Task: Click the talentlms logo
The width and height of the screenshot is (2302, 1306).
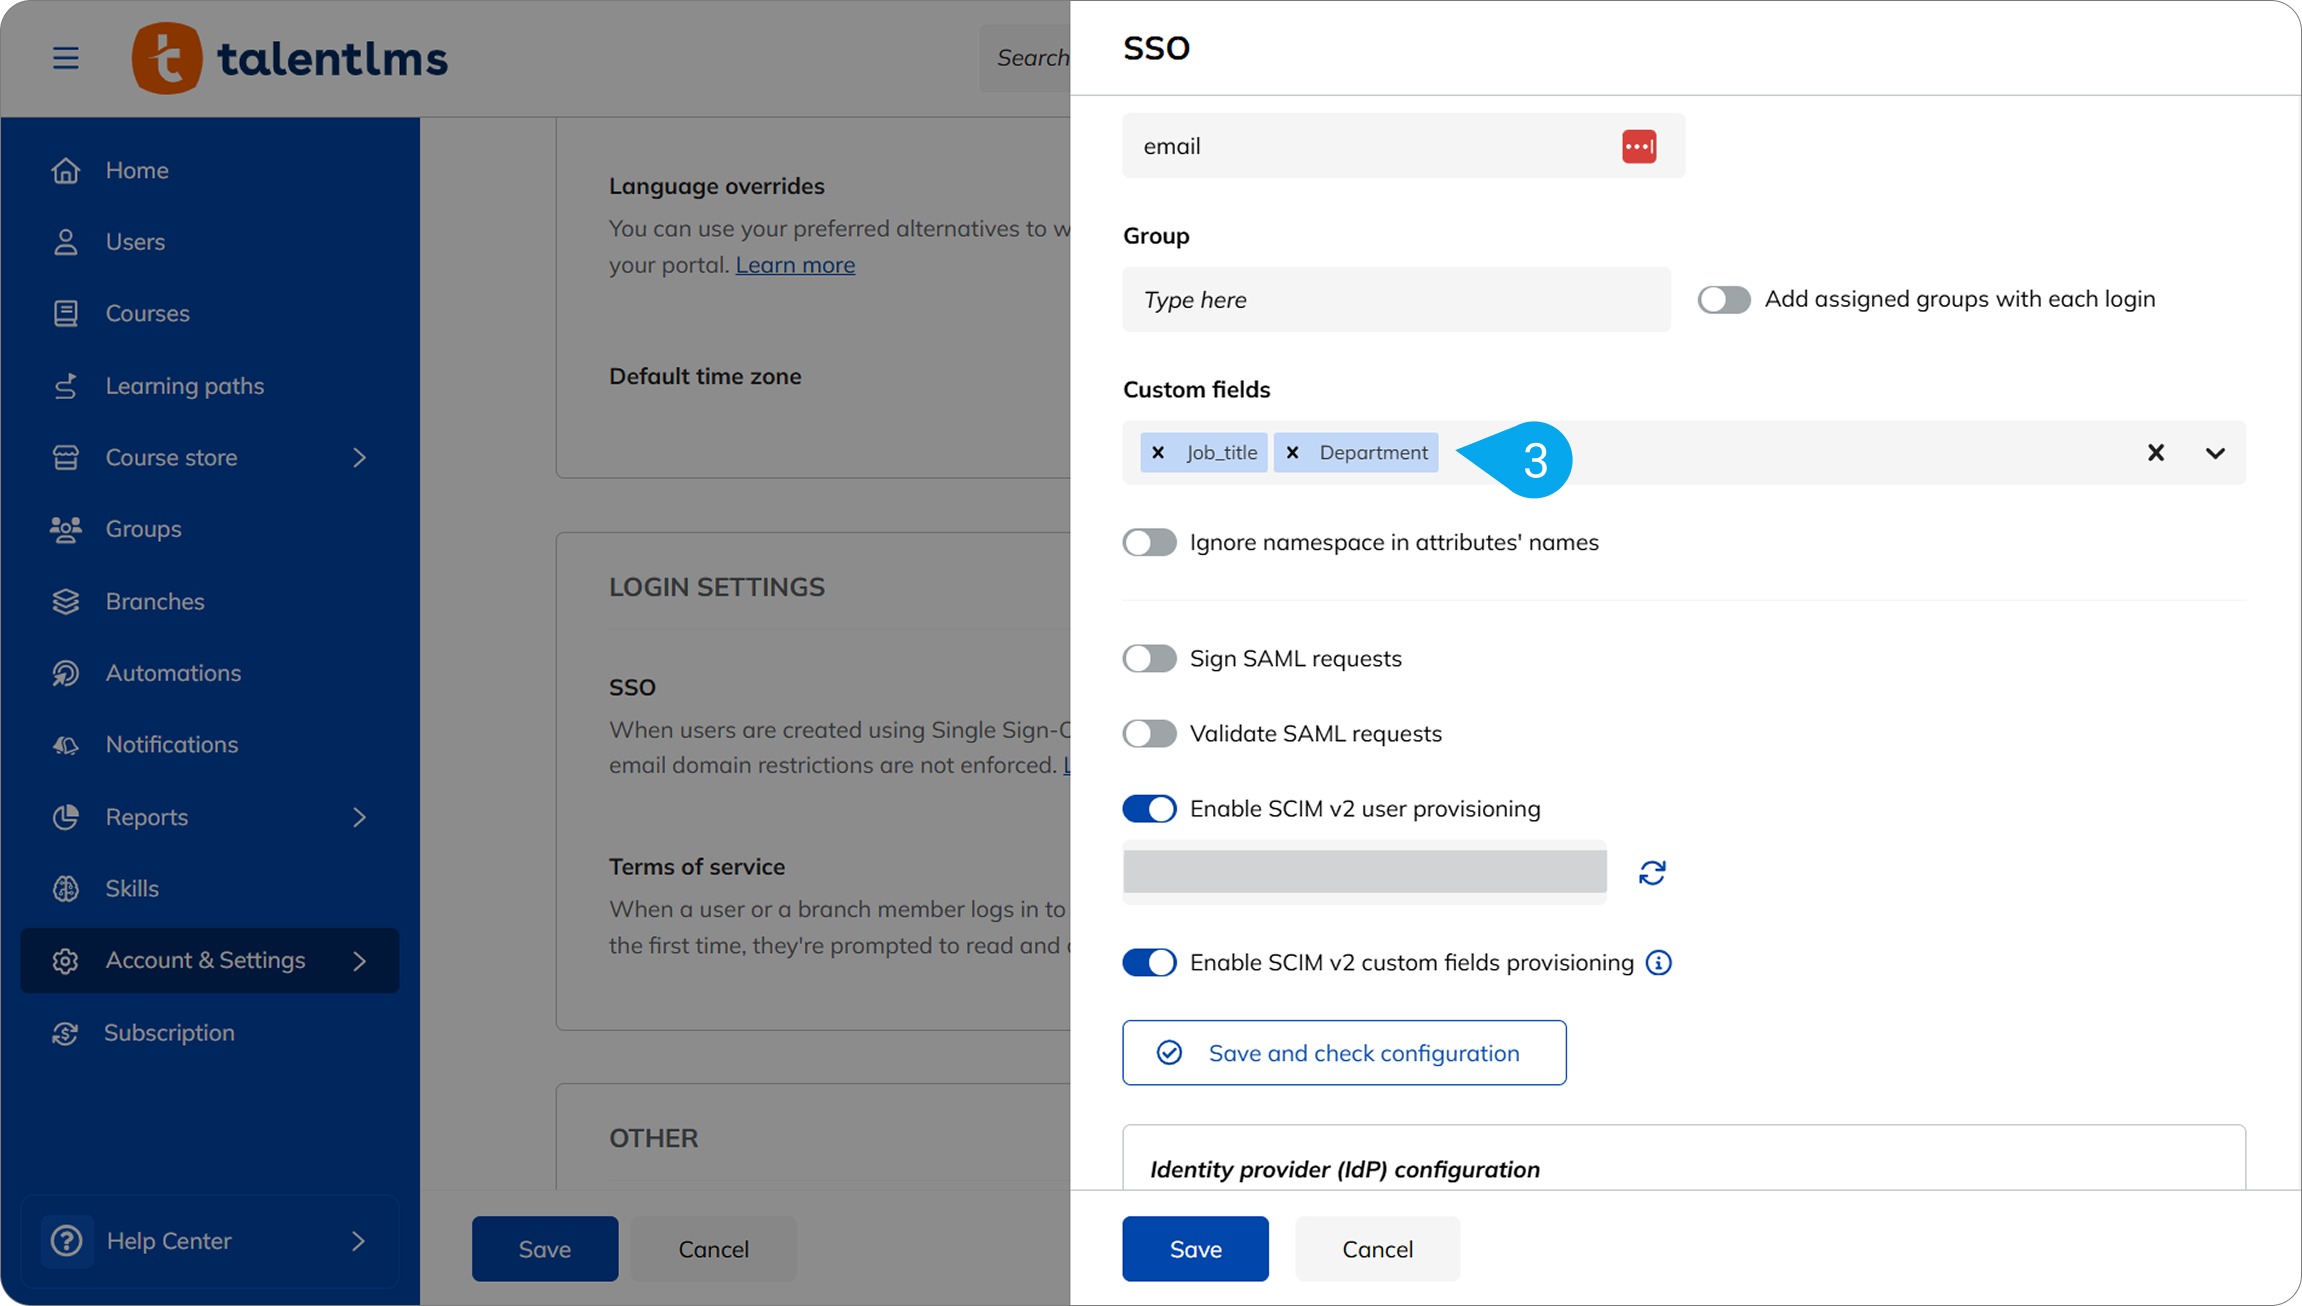Action: pyautogui.click(x=290, y=58)
